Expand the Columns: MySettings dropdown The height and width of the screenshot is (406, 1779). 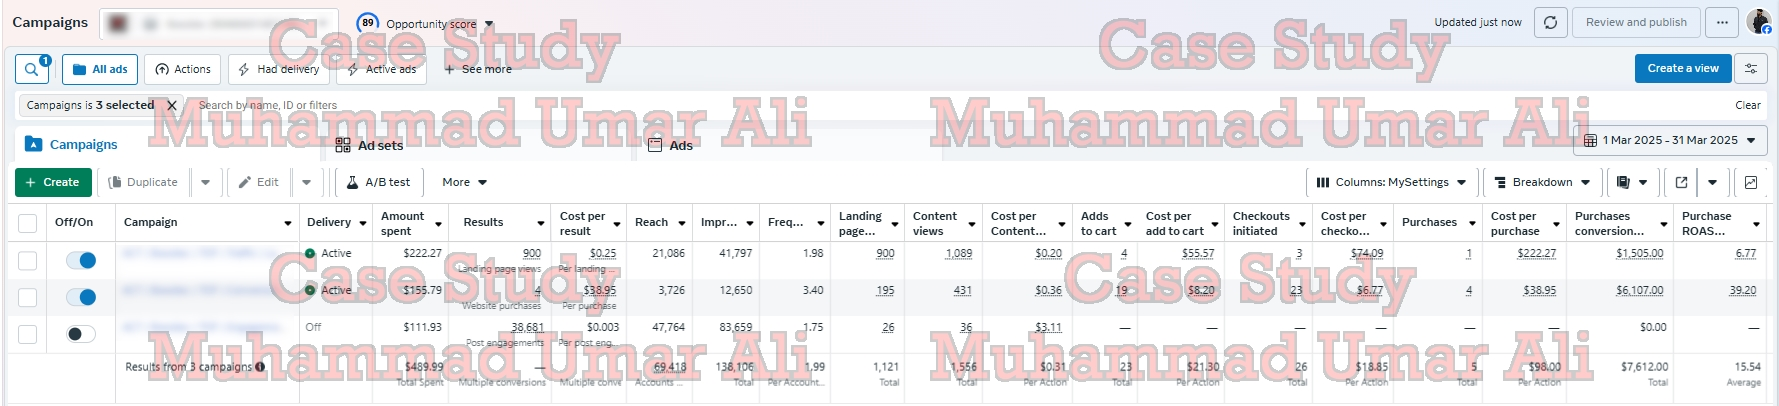1390,182
